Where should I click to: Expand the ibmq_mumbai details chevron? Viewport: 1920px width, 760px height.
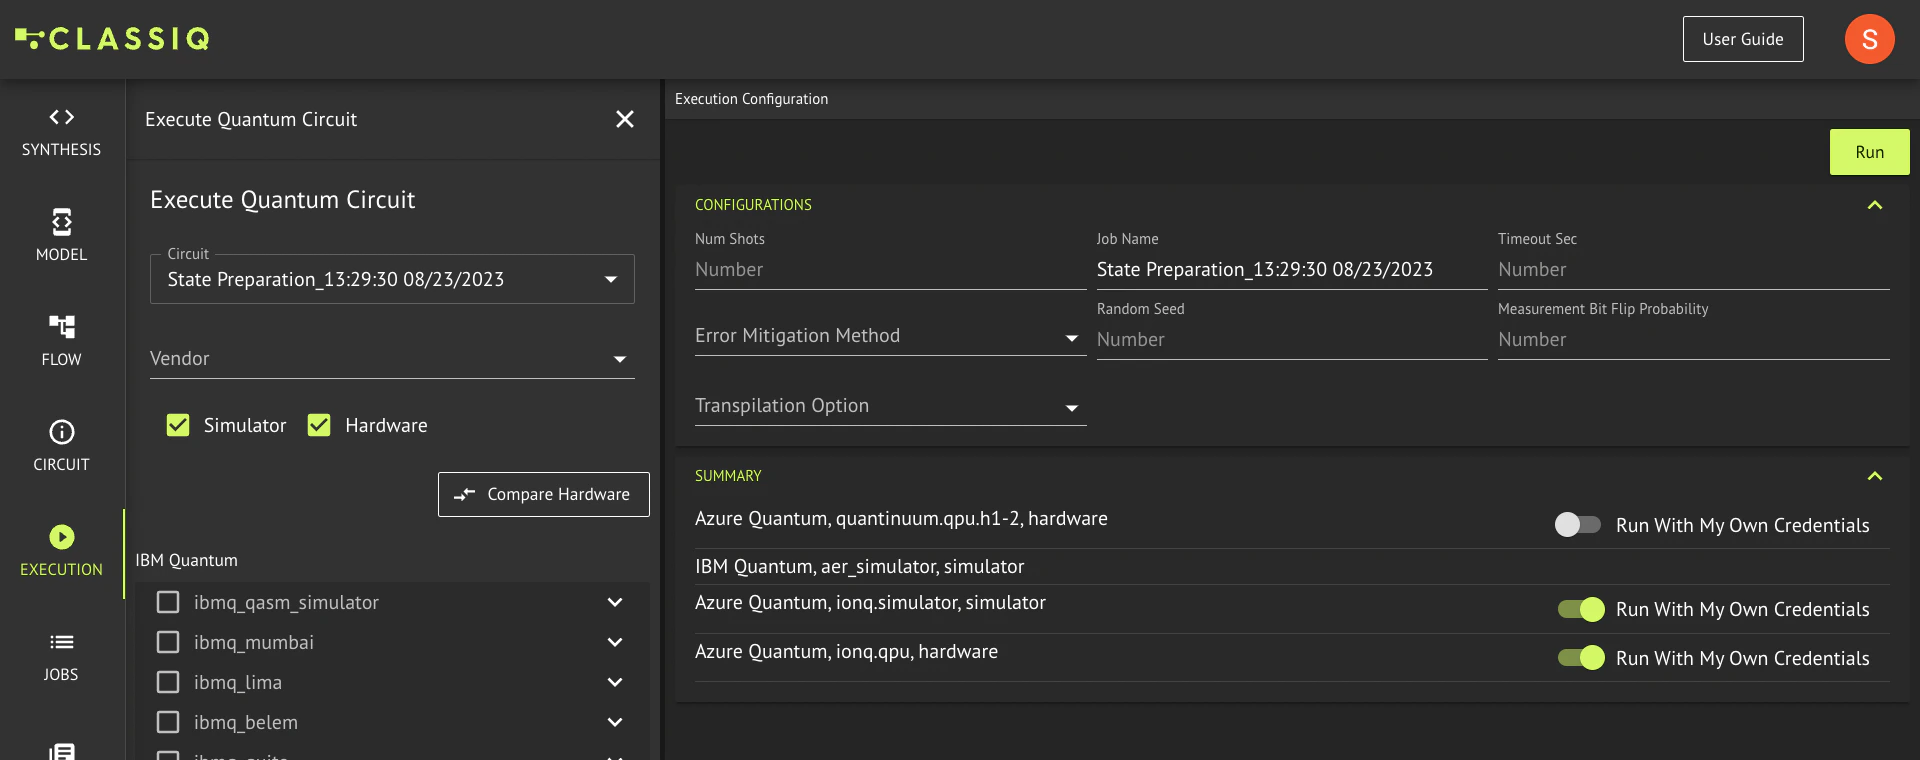615,642
